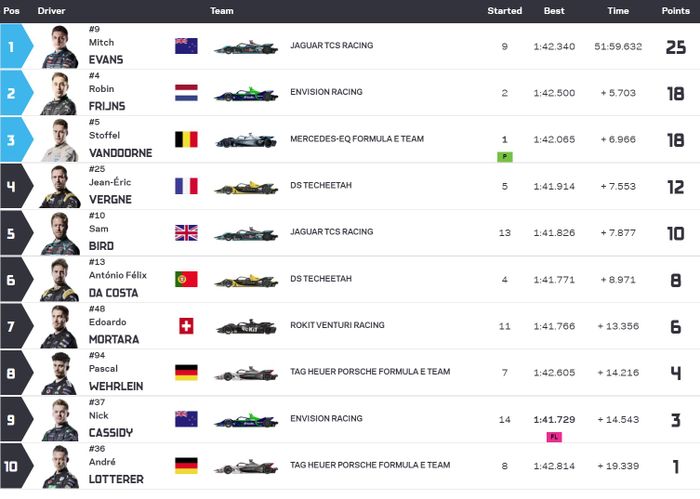The width and height of the screenshot is (700, 499).
Task: Click the UK flag beside Sam Bird
Action: (186, 233)
